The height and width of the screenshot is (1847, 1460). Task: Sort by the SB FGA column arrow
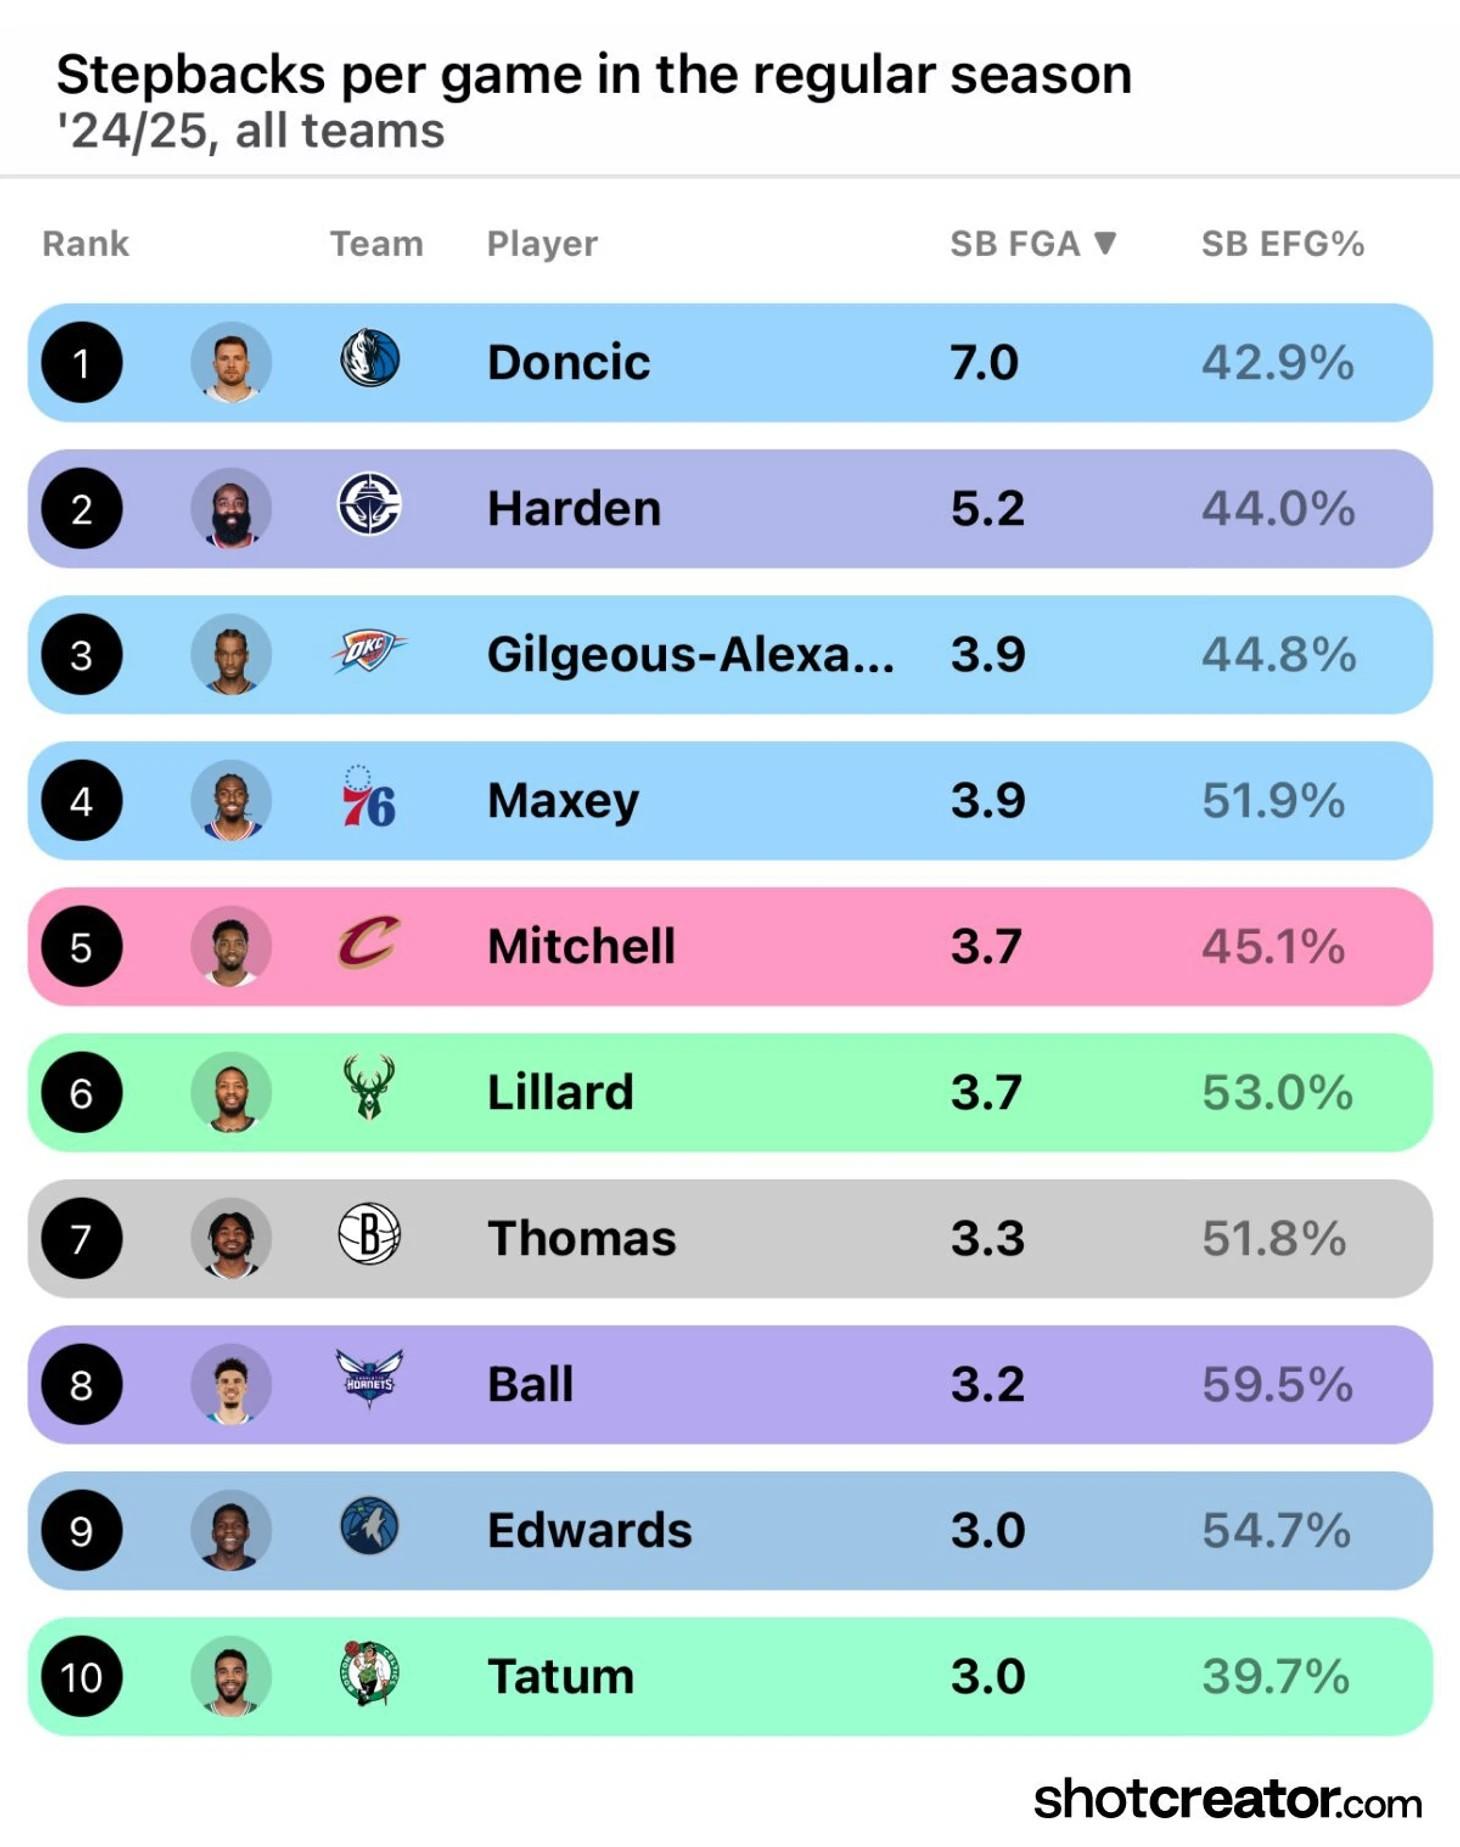1105,243
